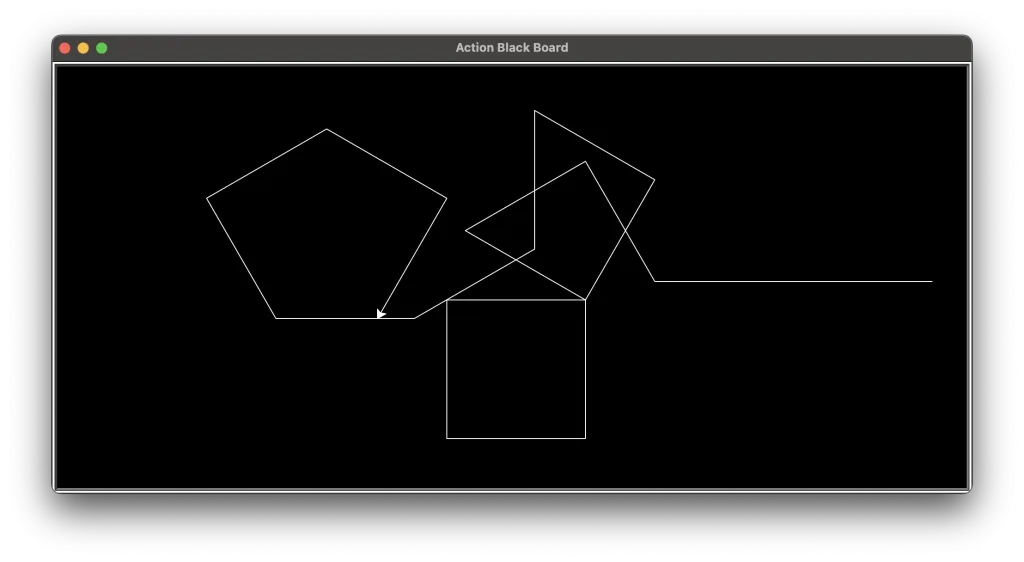Click the "Action Black Board" title text
Viewport: 1024px width, 562px height.
point(511,48)
